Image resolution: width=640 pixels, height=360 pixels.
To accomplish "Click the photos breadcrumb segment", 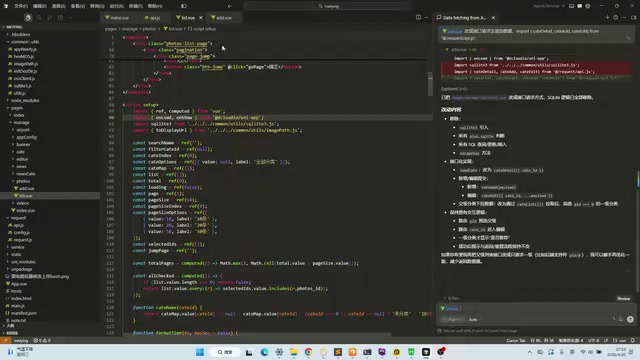I will click(149, 29).
